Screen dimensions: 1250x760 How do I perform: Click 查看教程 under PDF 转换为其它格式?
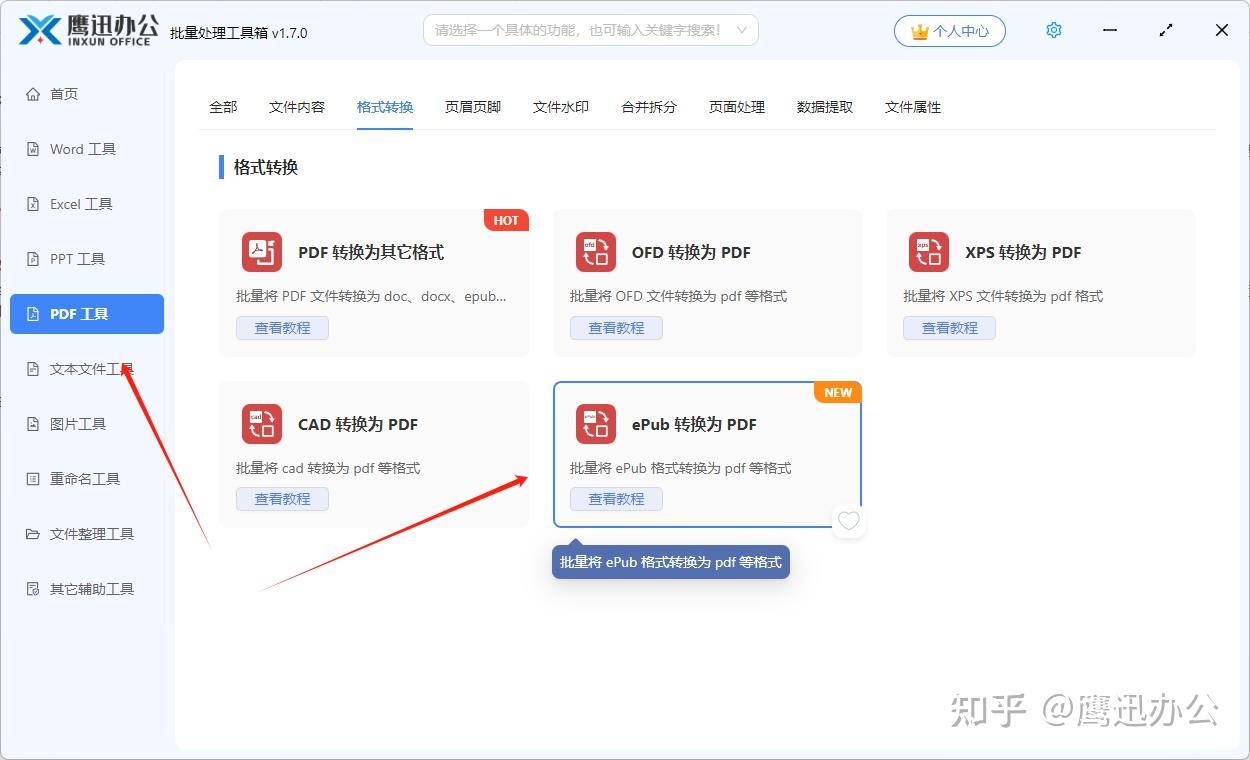tap(282, 328)
